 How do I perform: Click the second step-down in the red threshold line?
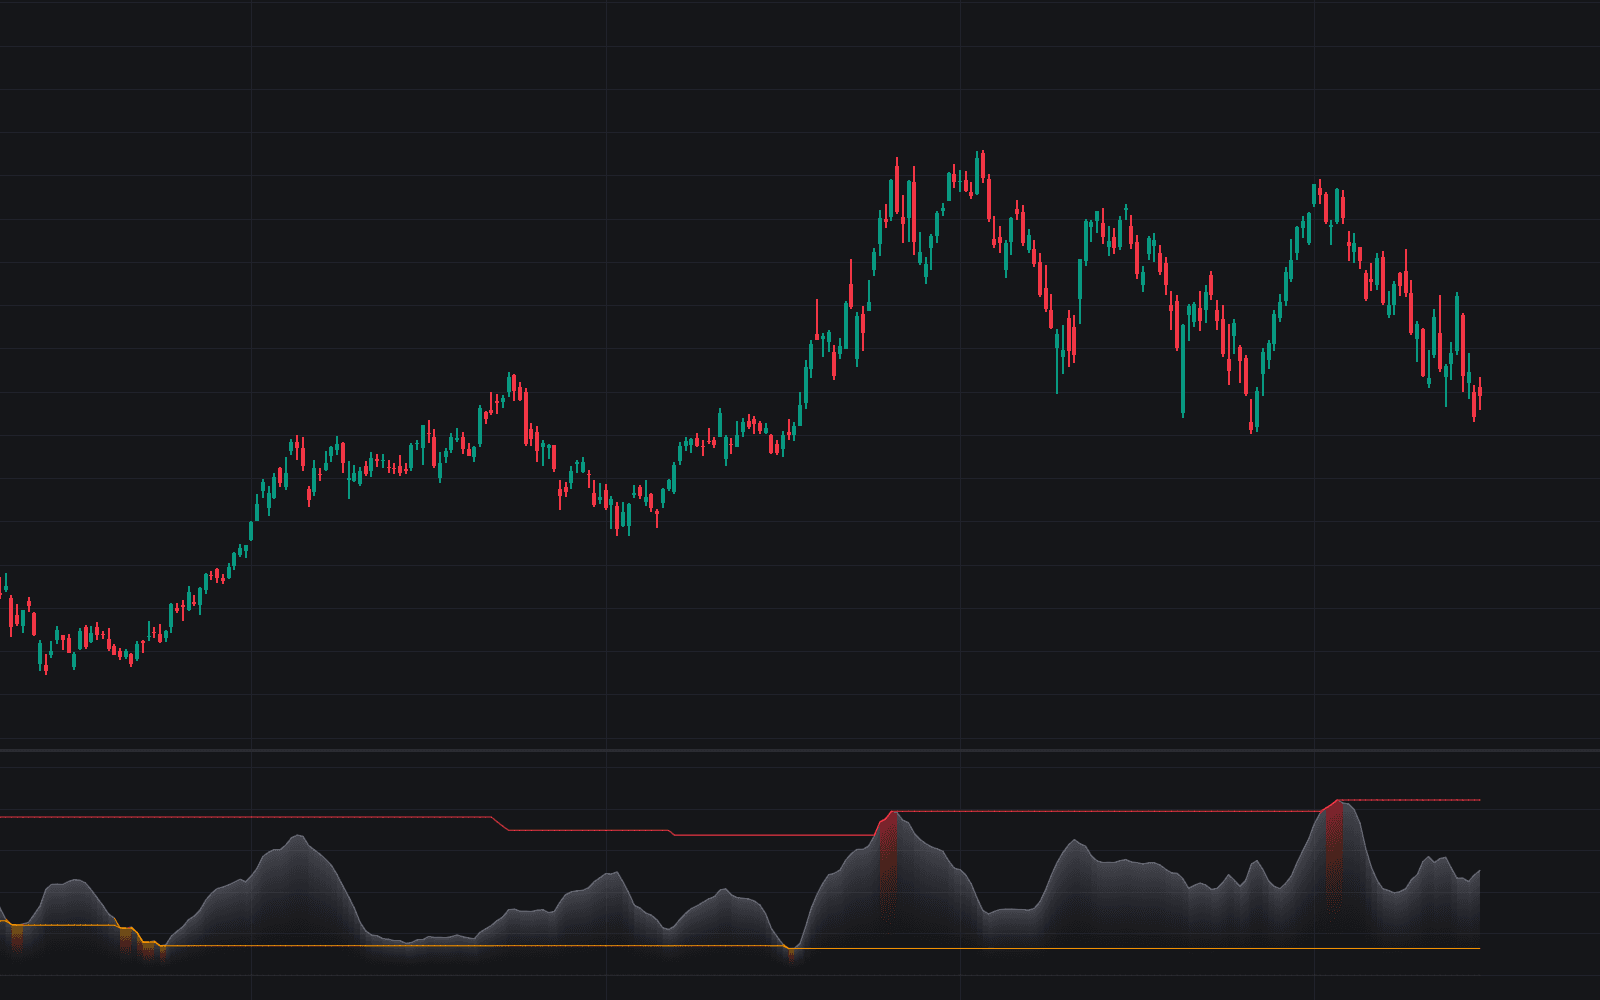[671, 832]
